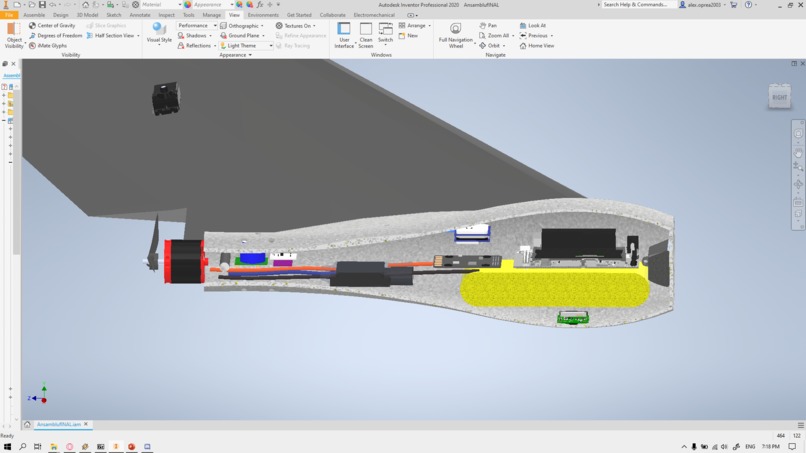Viewport: 806px width, 453px height.
Task: Close the model browser panel
Action: [x=13, y=64]
